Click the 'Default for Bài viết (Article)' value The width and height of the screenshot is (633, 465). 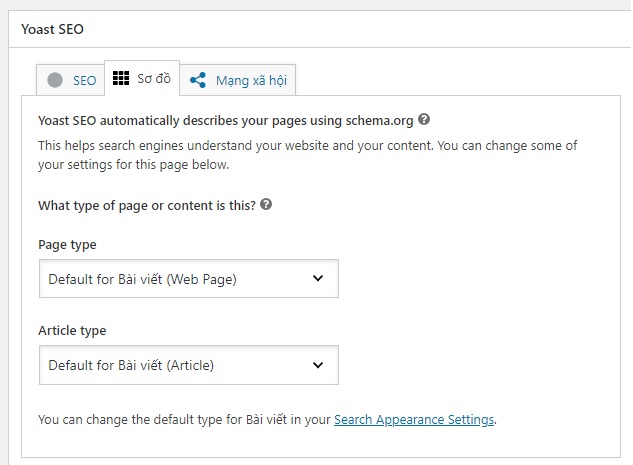(x=131, y=366)
